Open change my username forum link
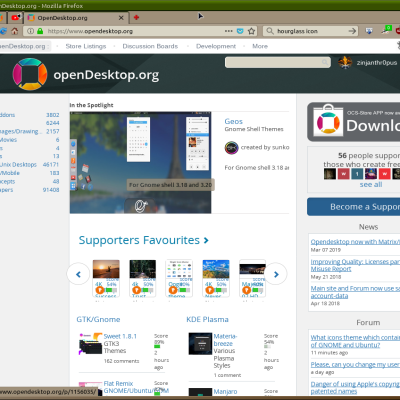Viewport: 400px width, 400px height. (355, 365)
